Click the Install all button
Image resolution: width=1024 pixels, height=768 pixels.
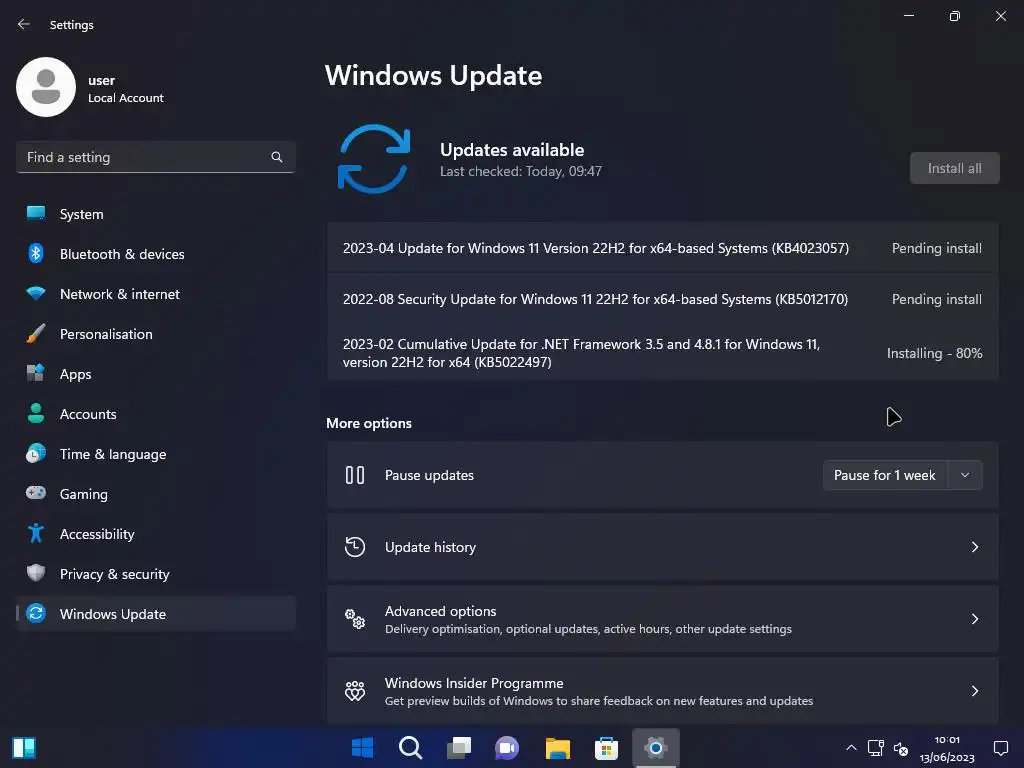(955, 168)
